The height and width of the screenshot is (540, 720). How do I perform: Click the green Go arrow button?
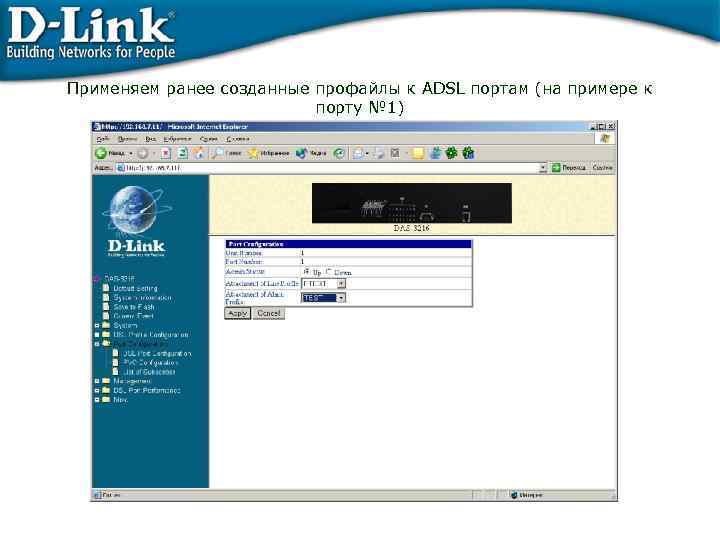[x=556, y=168]
